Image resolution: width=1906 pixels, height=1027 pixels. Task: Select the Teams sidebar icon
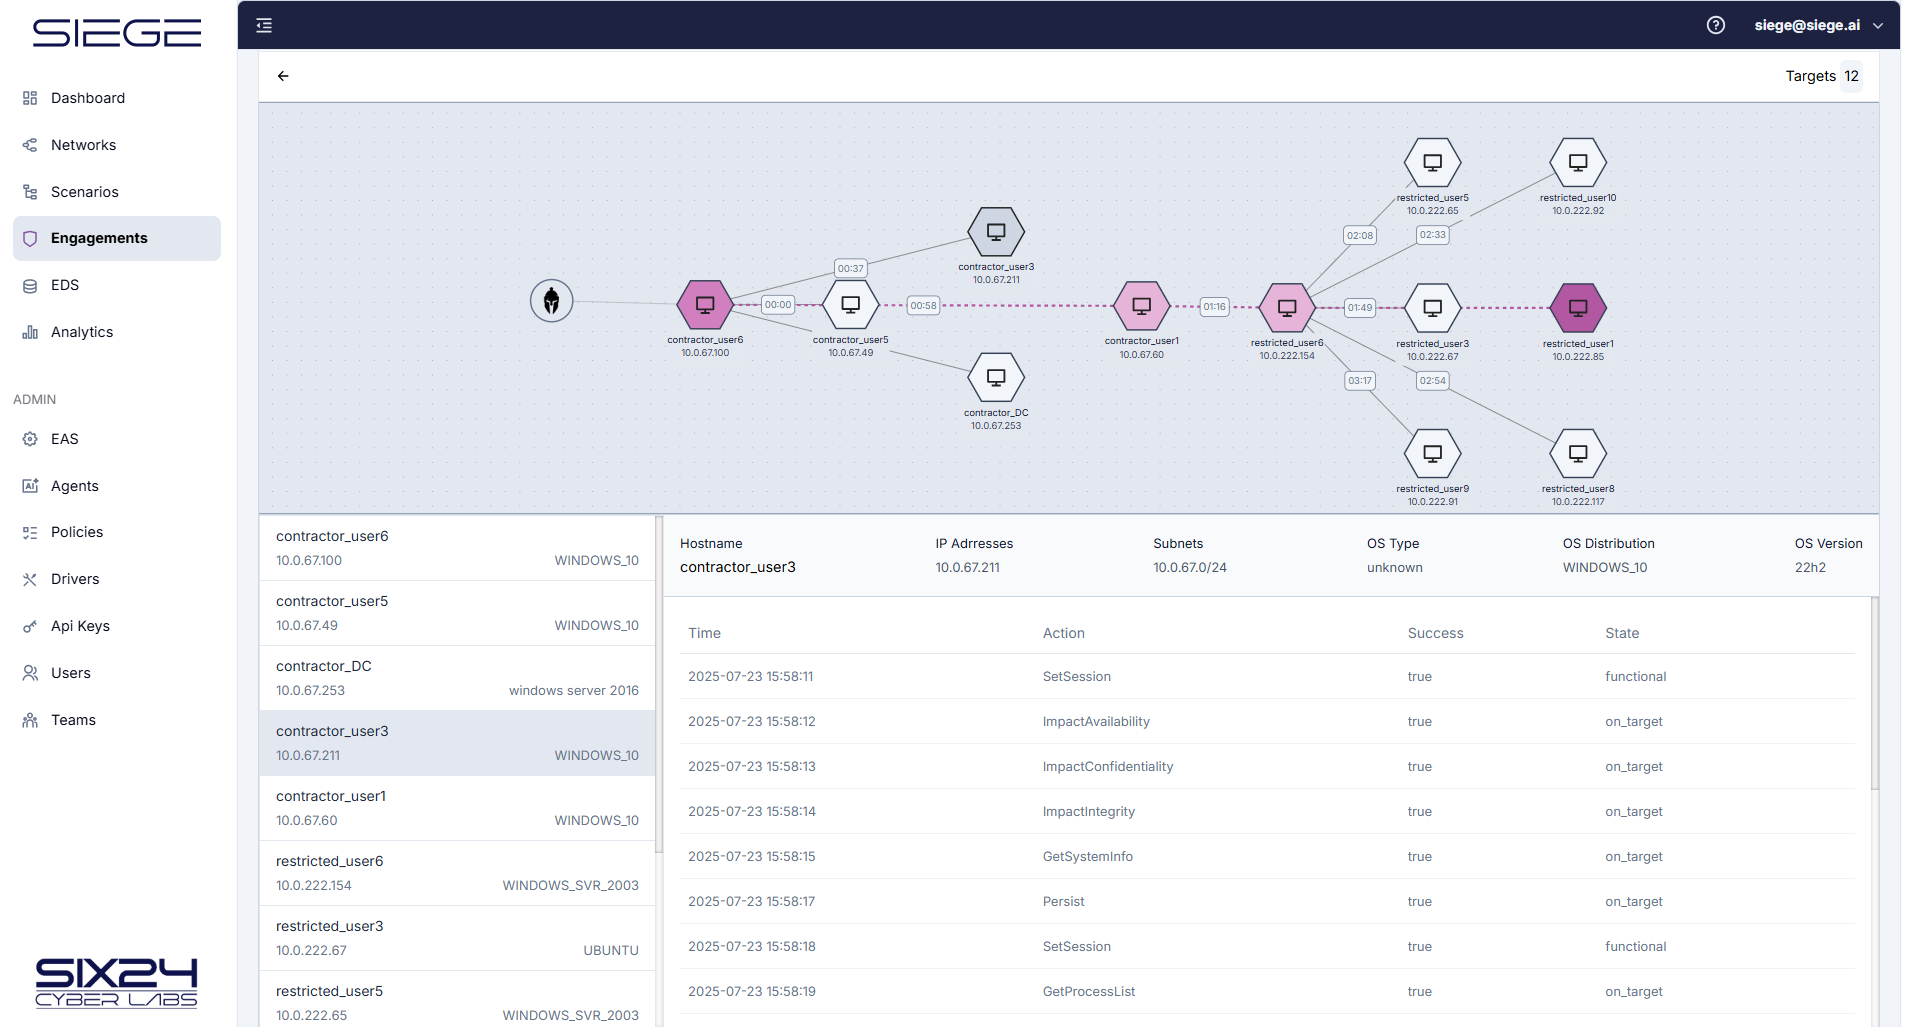tap(29, 719)
